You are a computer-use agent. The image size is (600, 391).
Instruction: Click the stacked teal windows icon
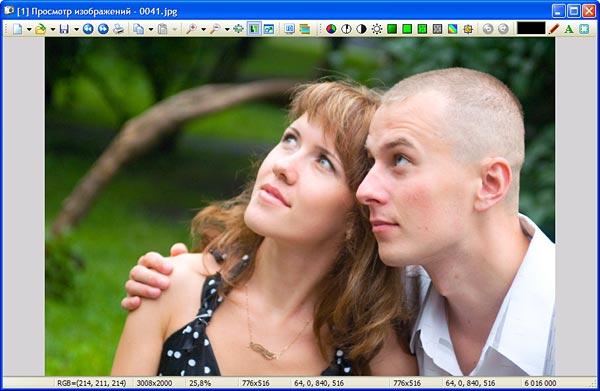click(305, 29)
